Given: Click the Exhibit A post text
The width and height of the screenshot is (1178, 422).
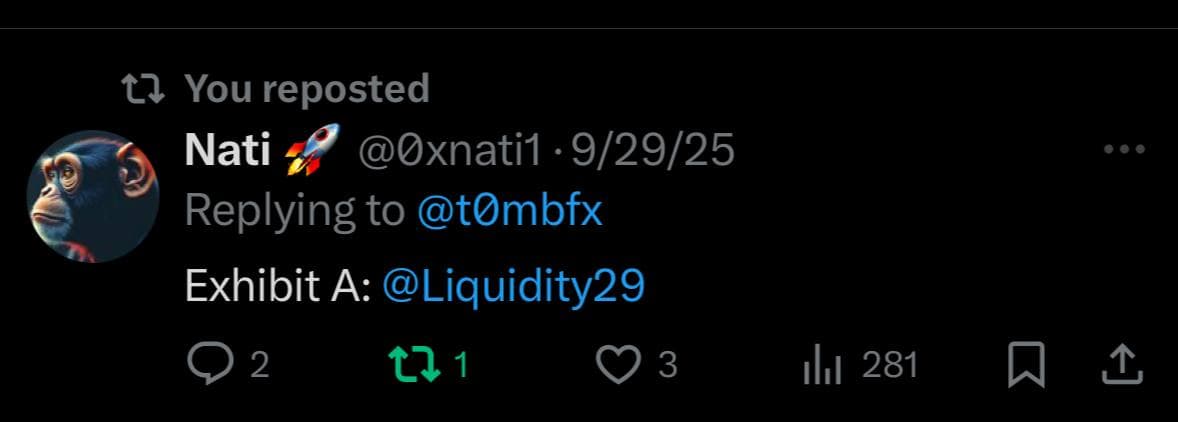Looking at the screenshot, I should pyautogui.click(x=278, y=286).
